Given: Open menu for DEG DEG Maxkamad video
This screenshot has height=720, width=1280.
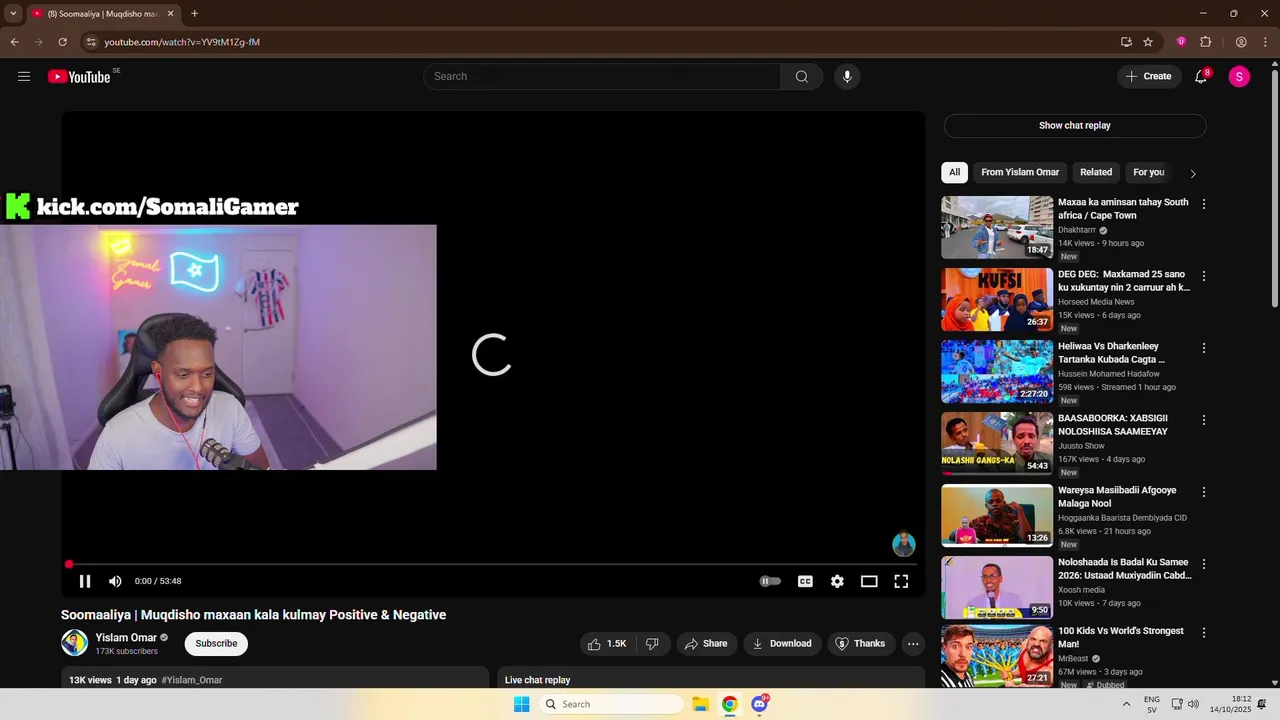Looking at the screenshot, I should pos(1204,276).
